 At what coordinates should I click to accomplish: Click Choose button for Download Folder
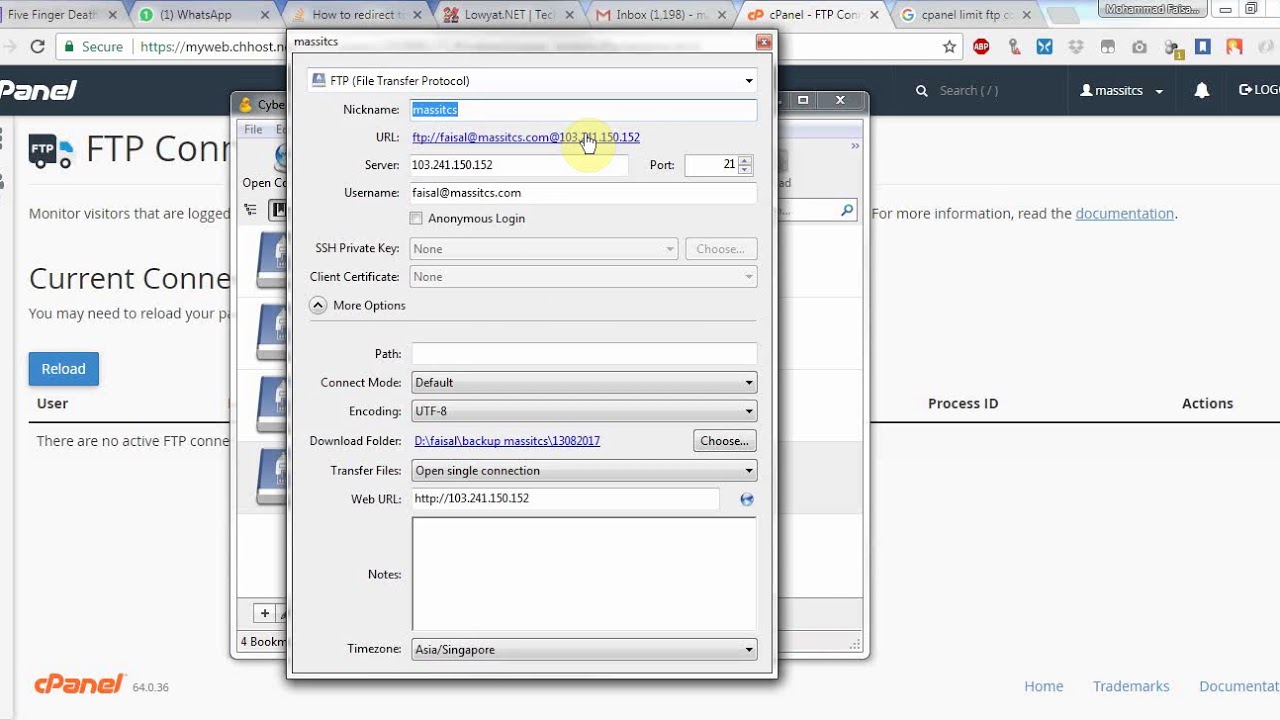tap(724, 441)
